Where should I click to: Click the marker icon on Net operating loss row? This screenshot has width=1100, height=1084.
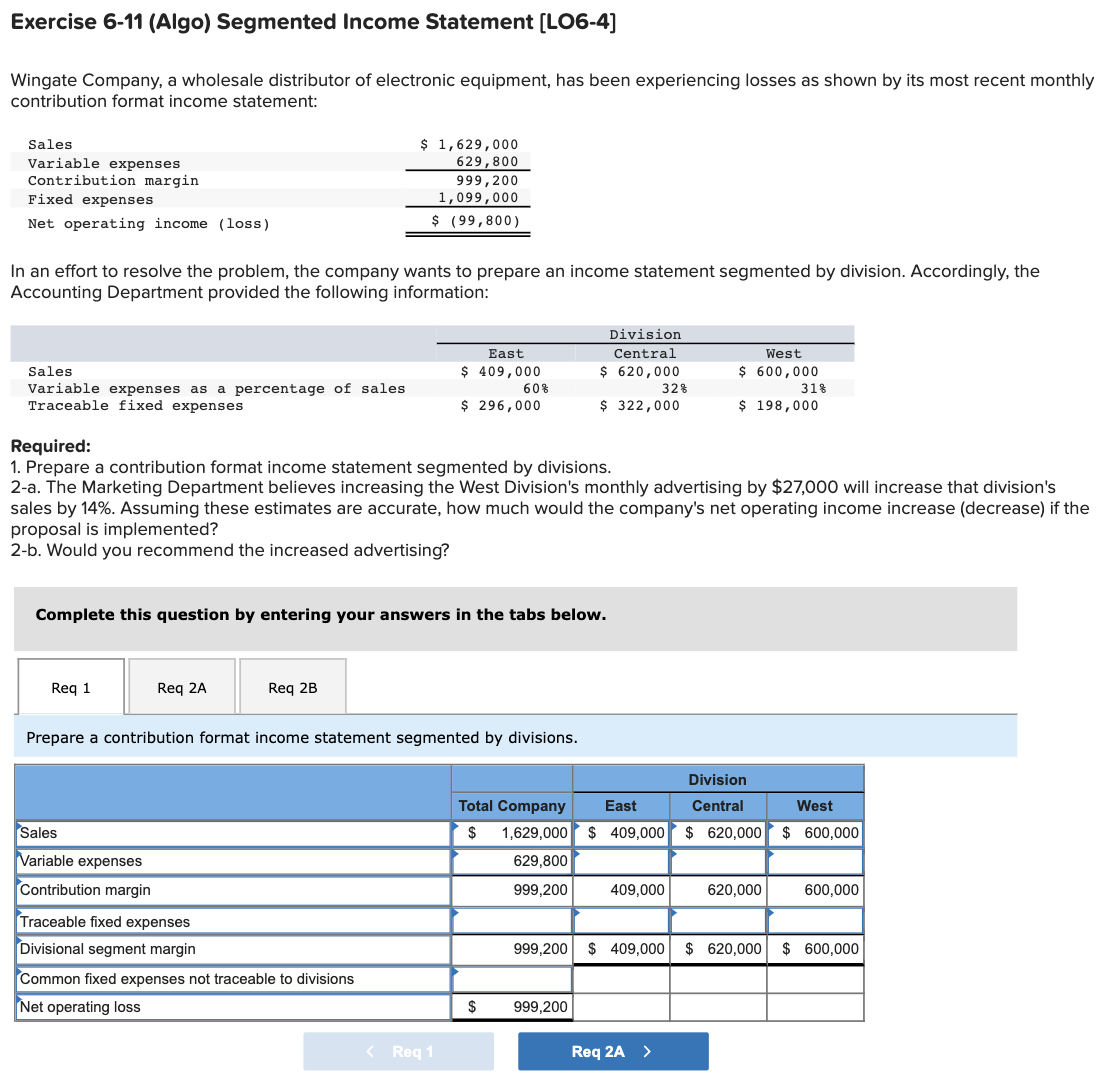[20, 1000]
